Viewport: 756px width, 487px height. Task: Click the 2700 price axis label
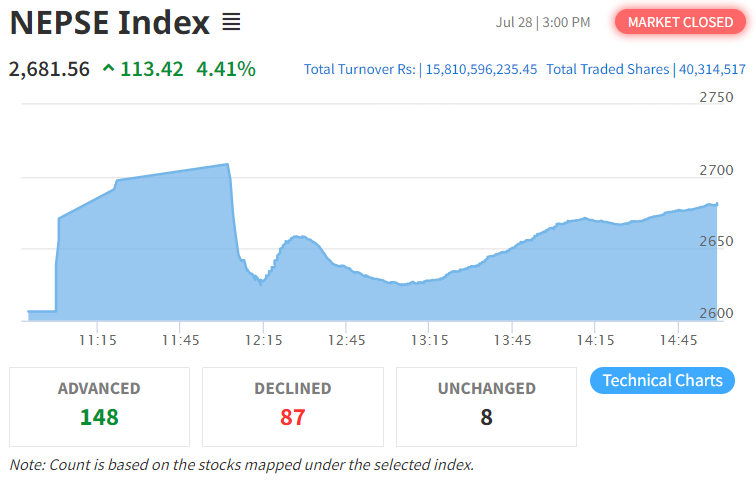coord(716,170)
